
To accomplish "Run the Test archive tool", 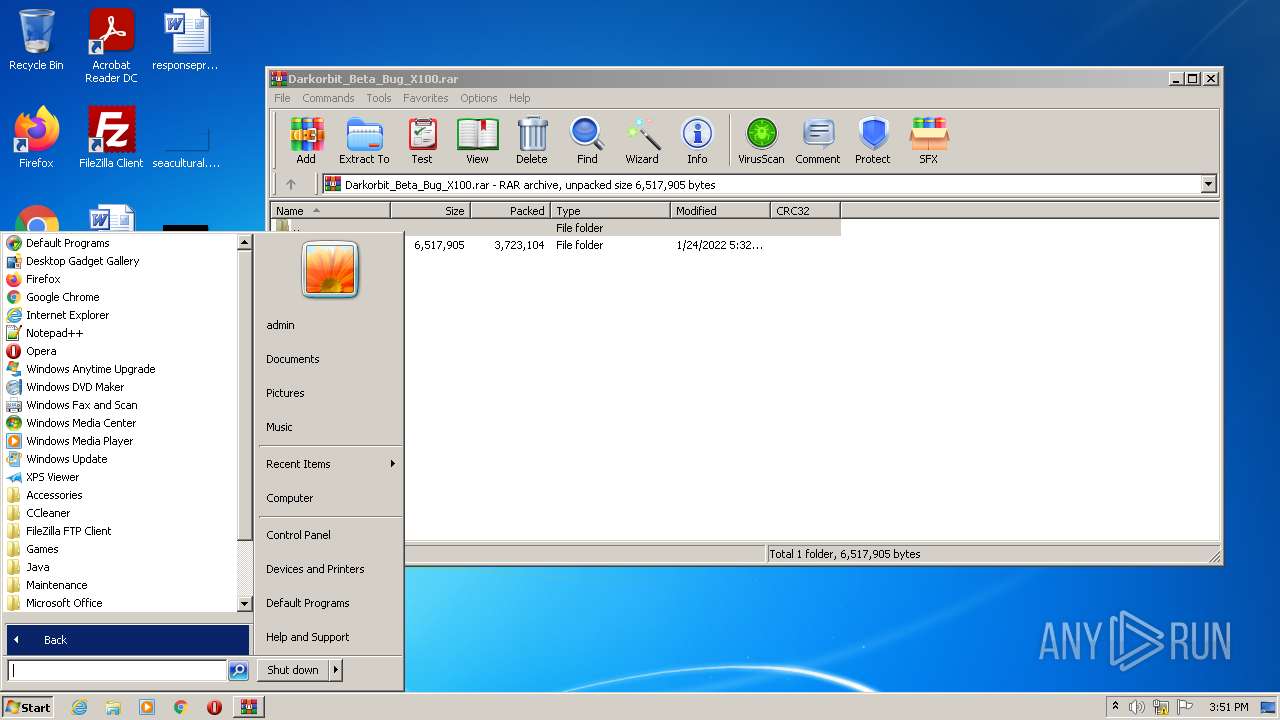I will [x=422, y=140].
